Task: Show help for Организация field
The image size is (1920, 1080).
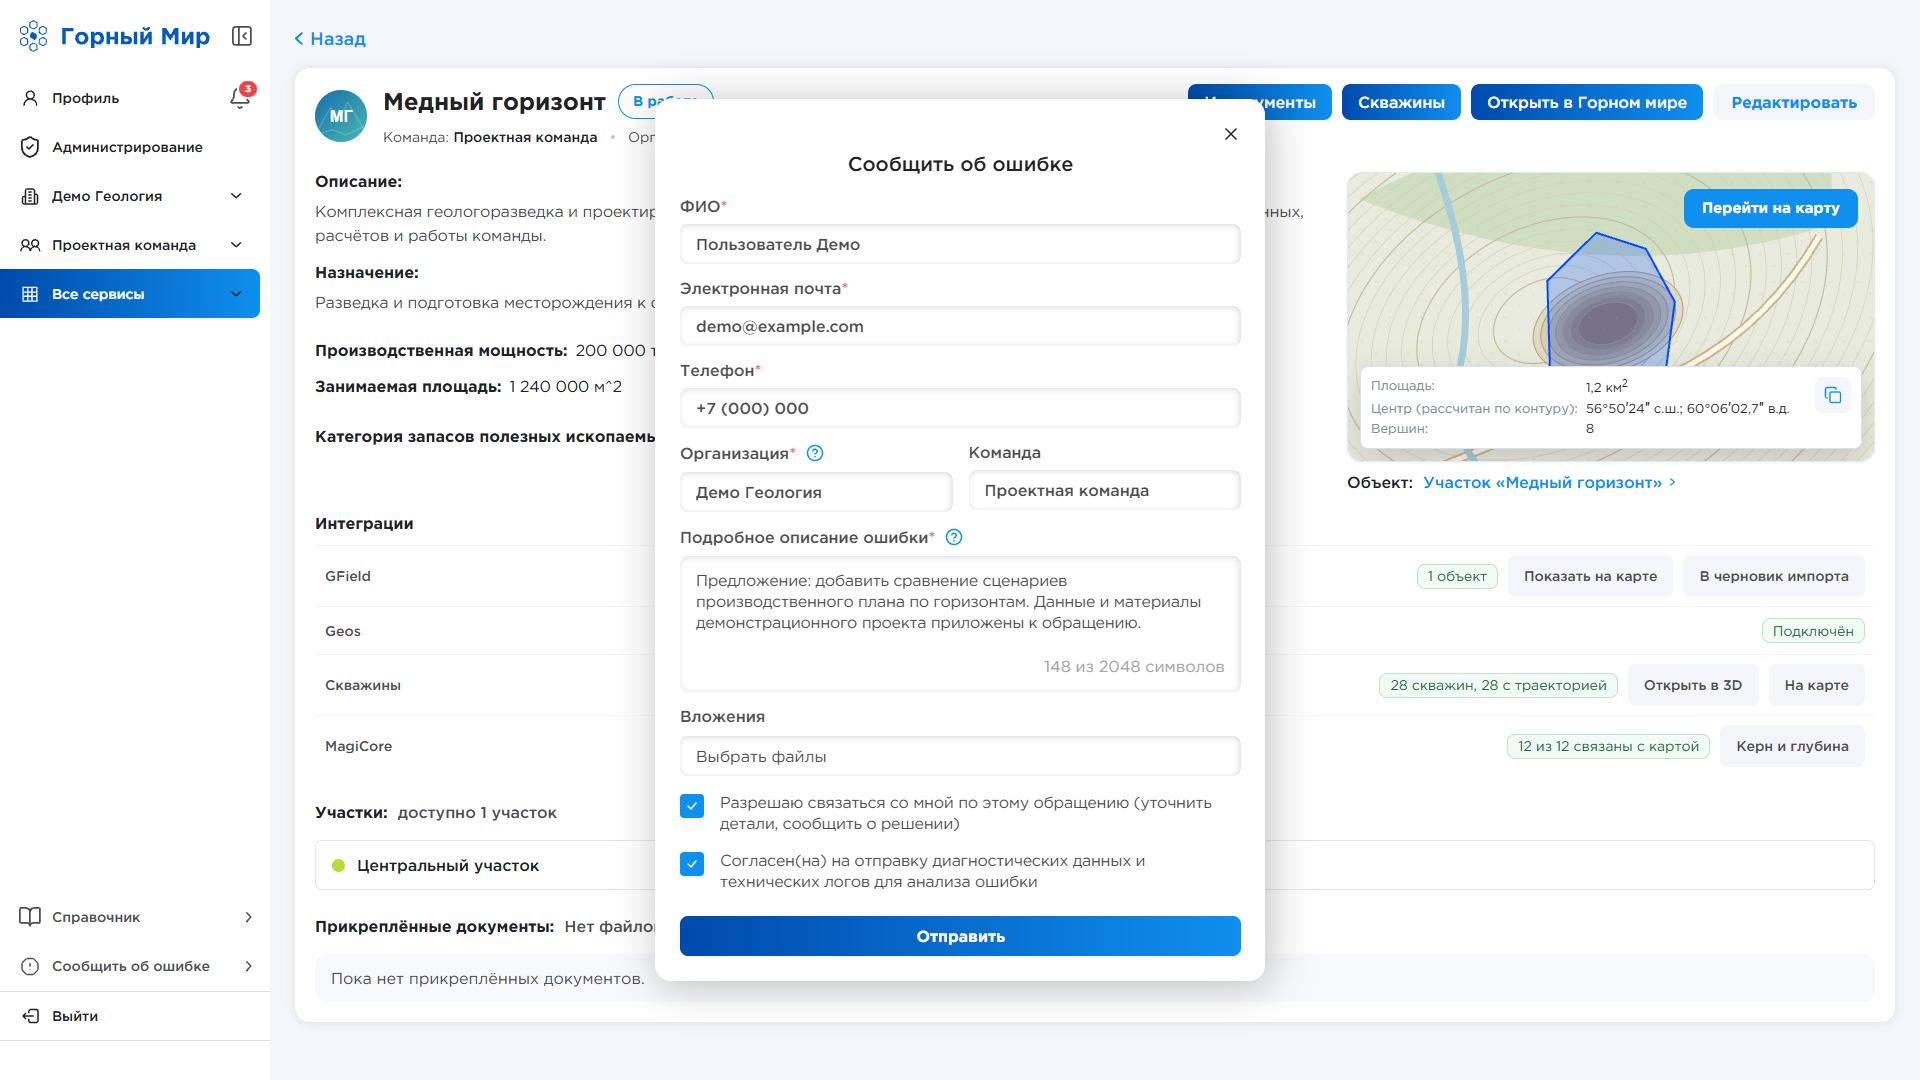Action: (815, 453)
